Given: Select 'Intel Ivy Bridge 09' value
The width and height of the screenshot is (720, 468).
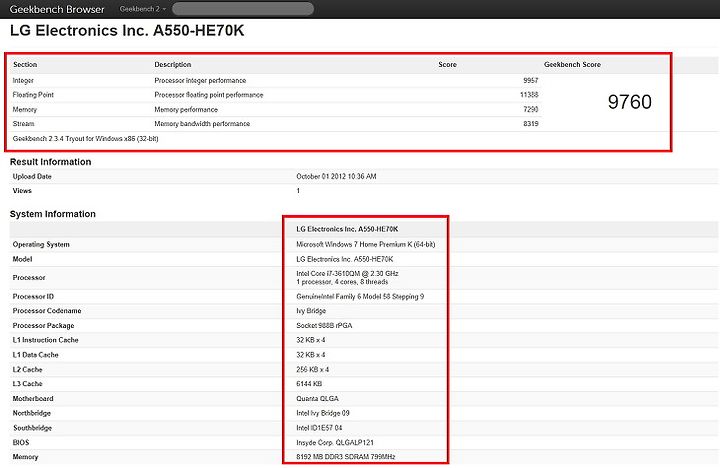Looking at the screenshot, I should click(x=323, y=413).
